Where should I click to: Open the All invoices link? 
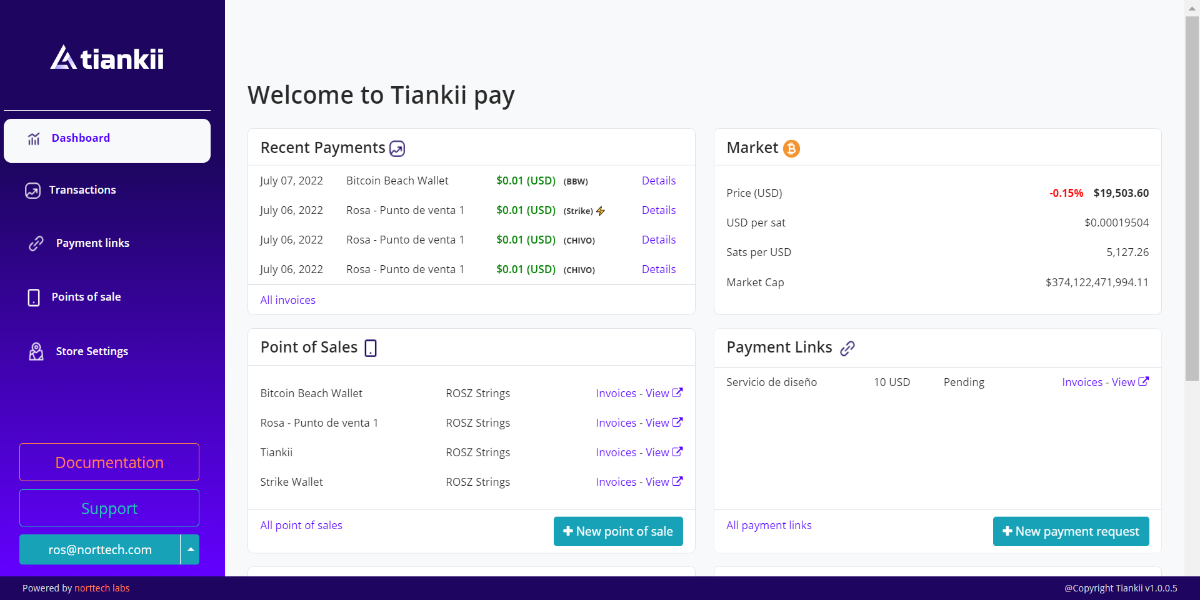coord(287,299)
